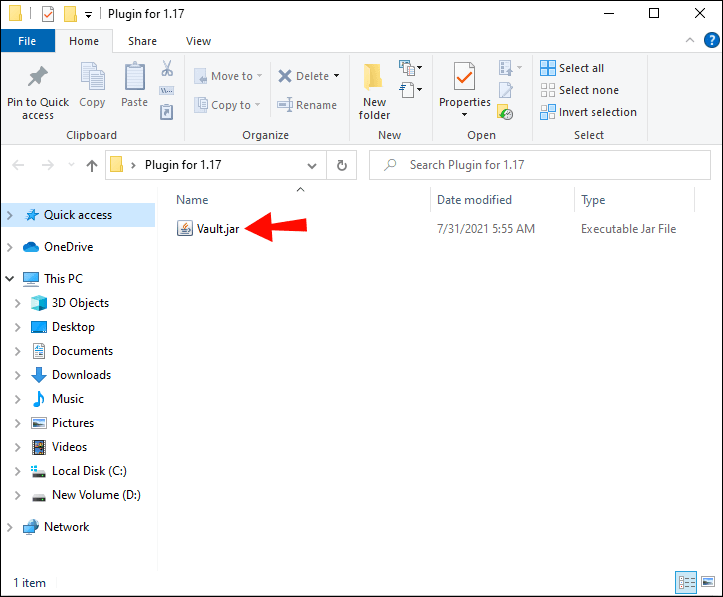Click the Copy to button
Image resolution: width=723 pixels, height=597 pixels.
coord(227,105)
